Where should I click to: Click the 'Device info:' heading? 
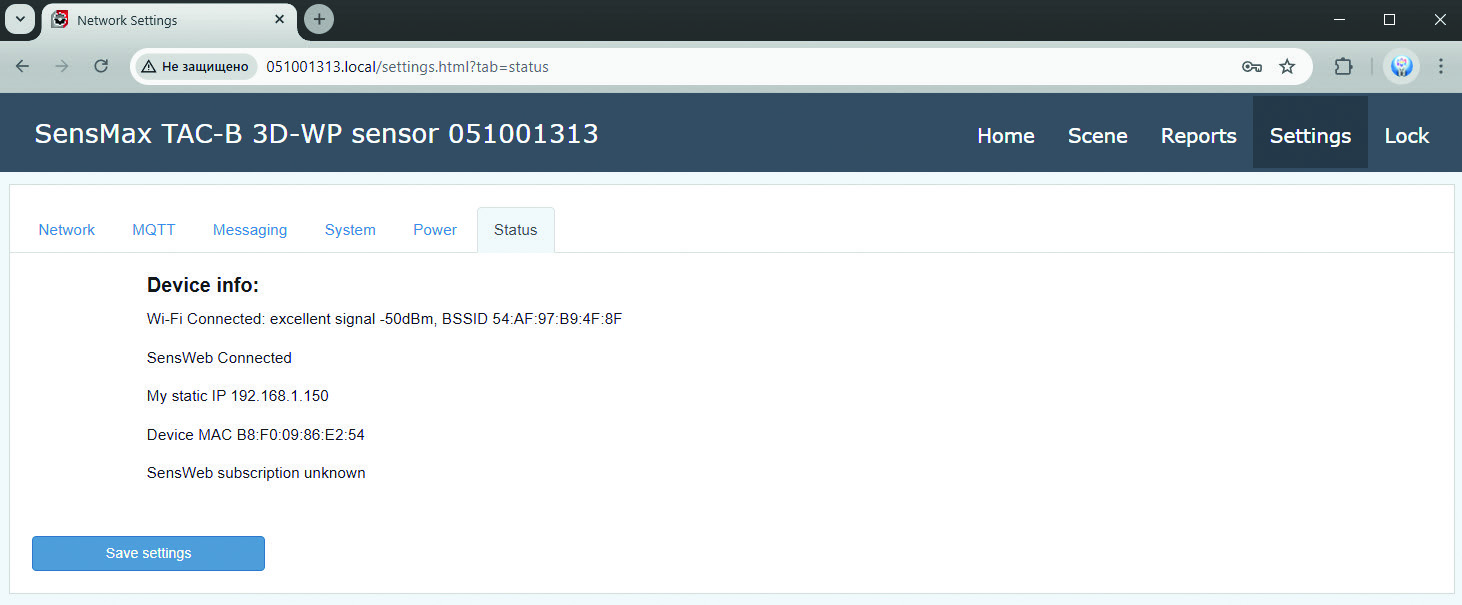[x=203, y=286]
